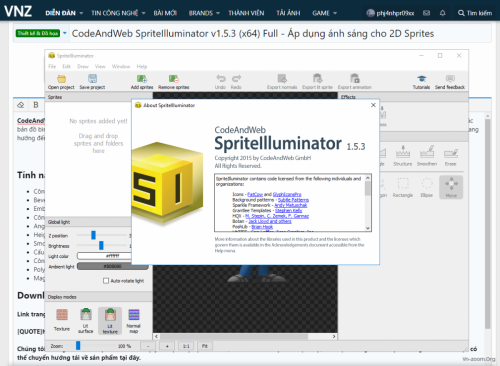Click the Export lit sprite icon
The height and width of the screenshot is (366, 500).
[x=317, y=79]
